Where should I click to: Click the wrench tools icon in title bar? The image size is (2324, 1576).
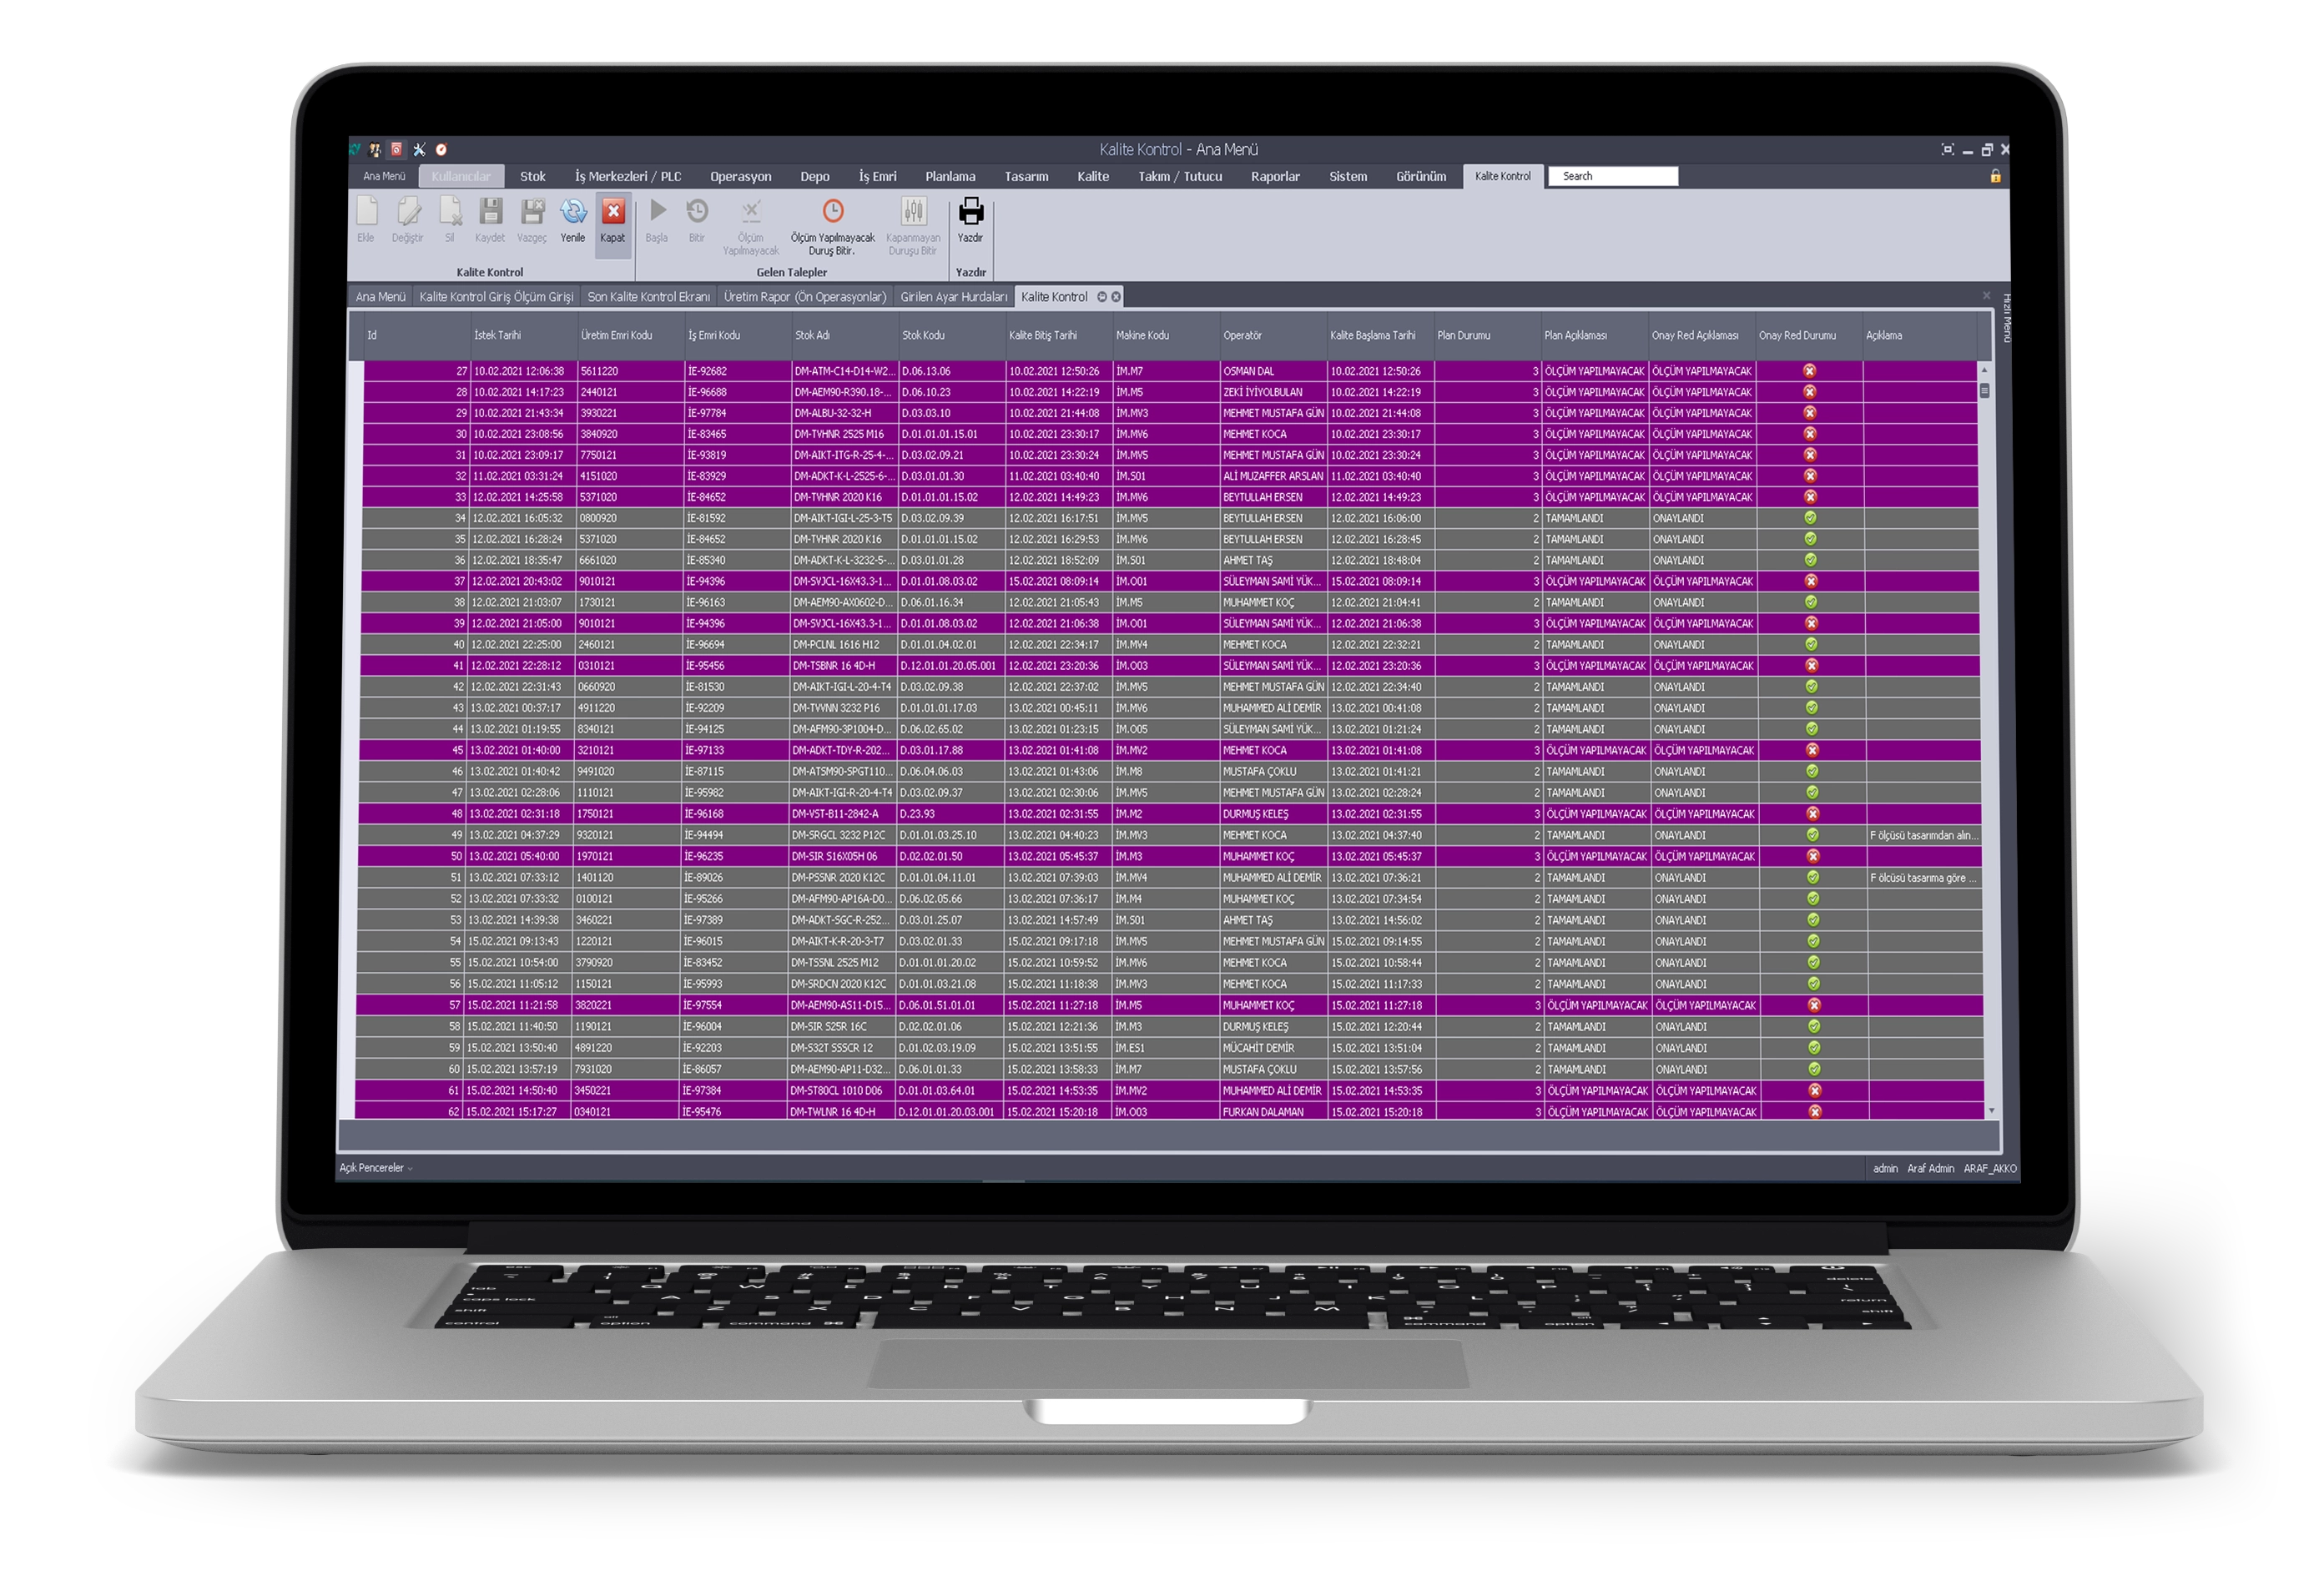(419, 150)
